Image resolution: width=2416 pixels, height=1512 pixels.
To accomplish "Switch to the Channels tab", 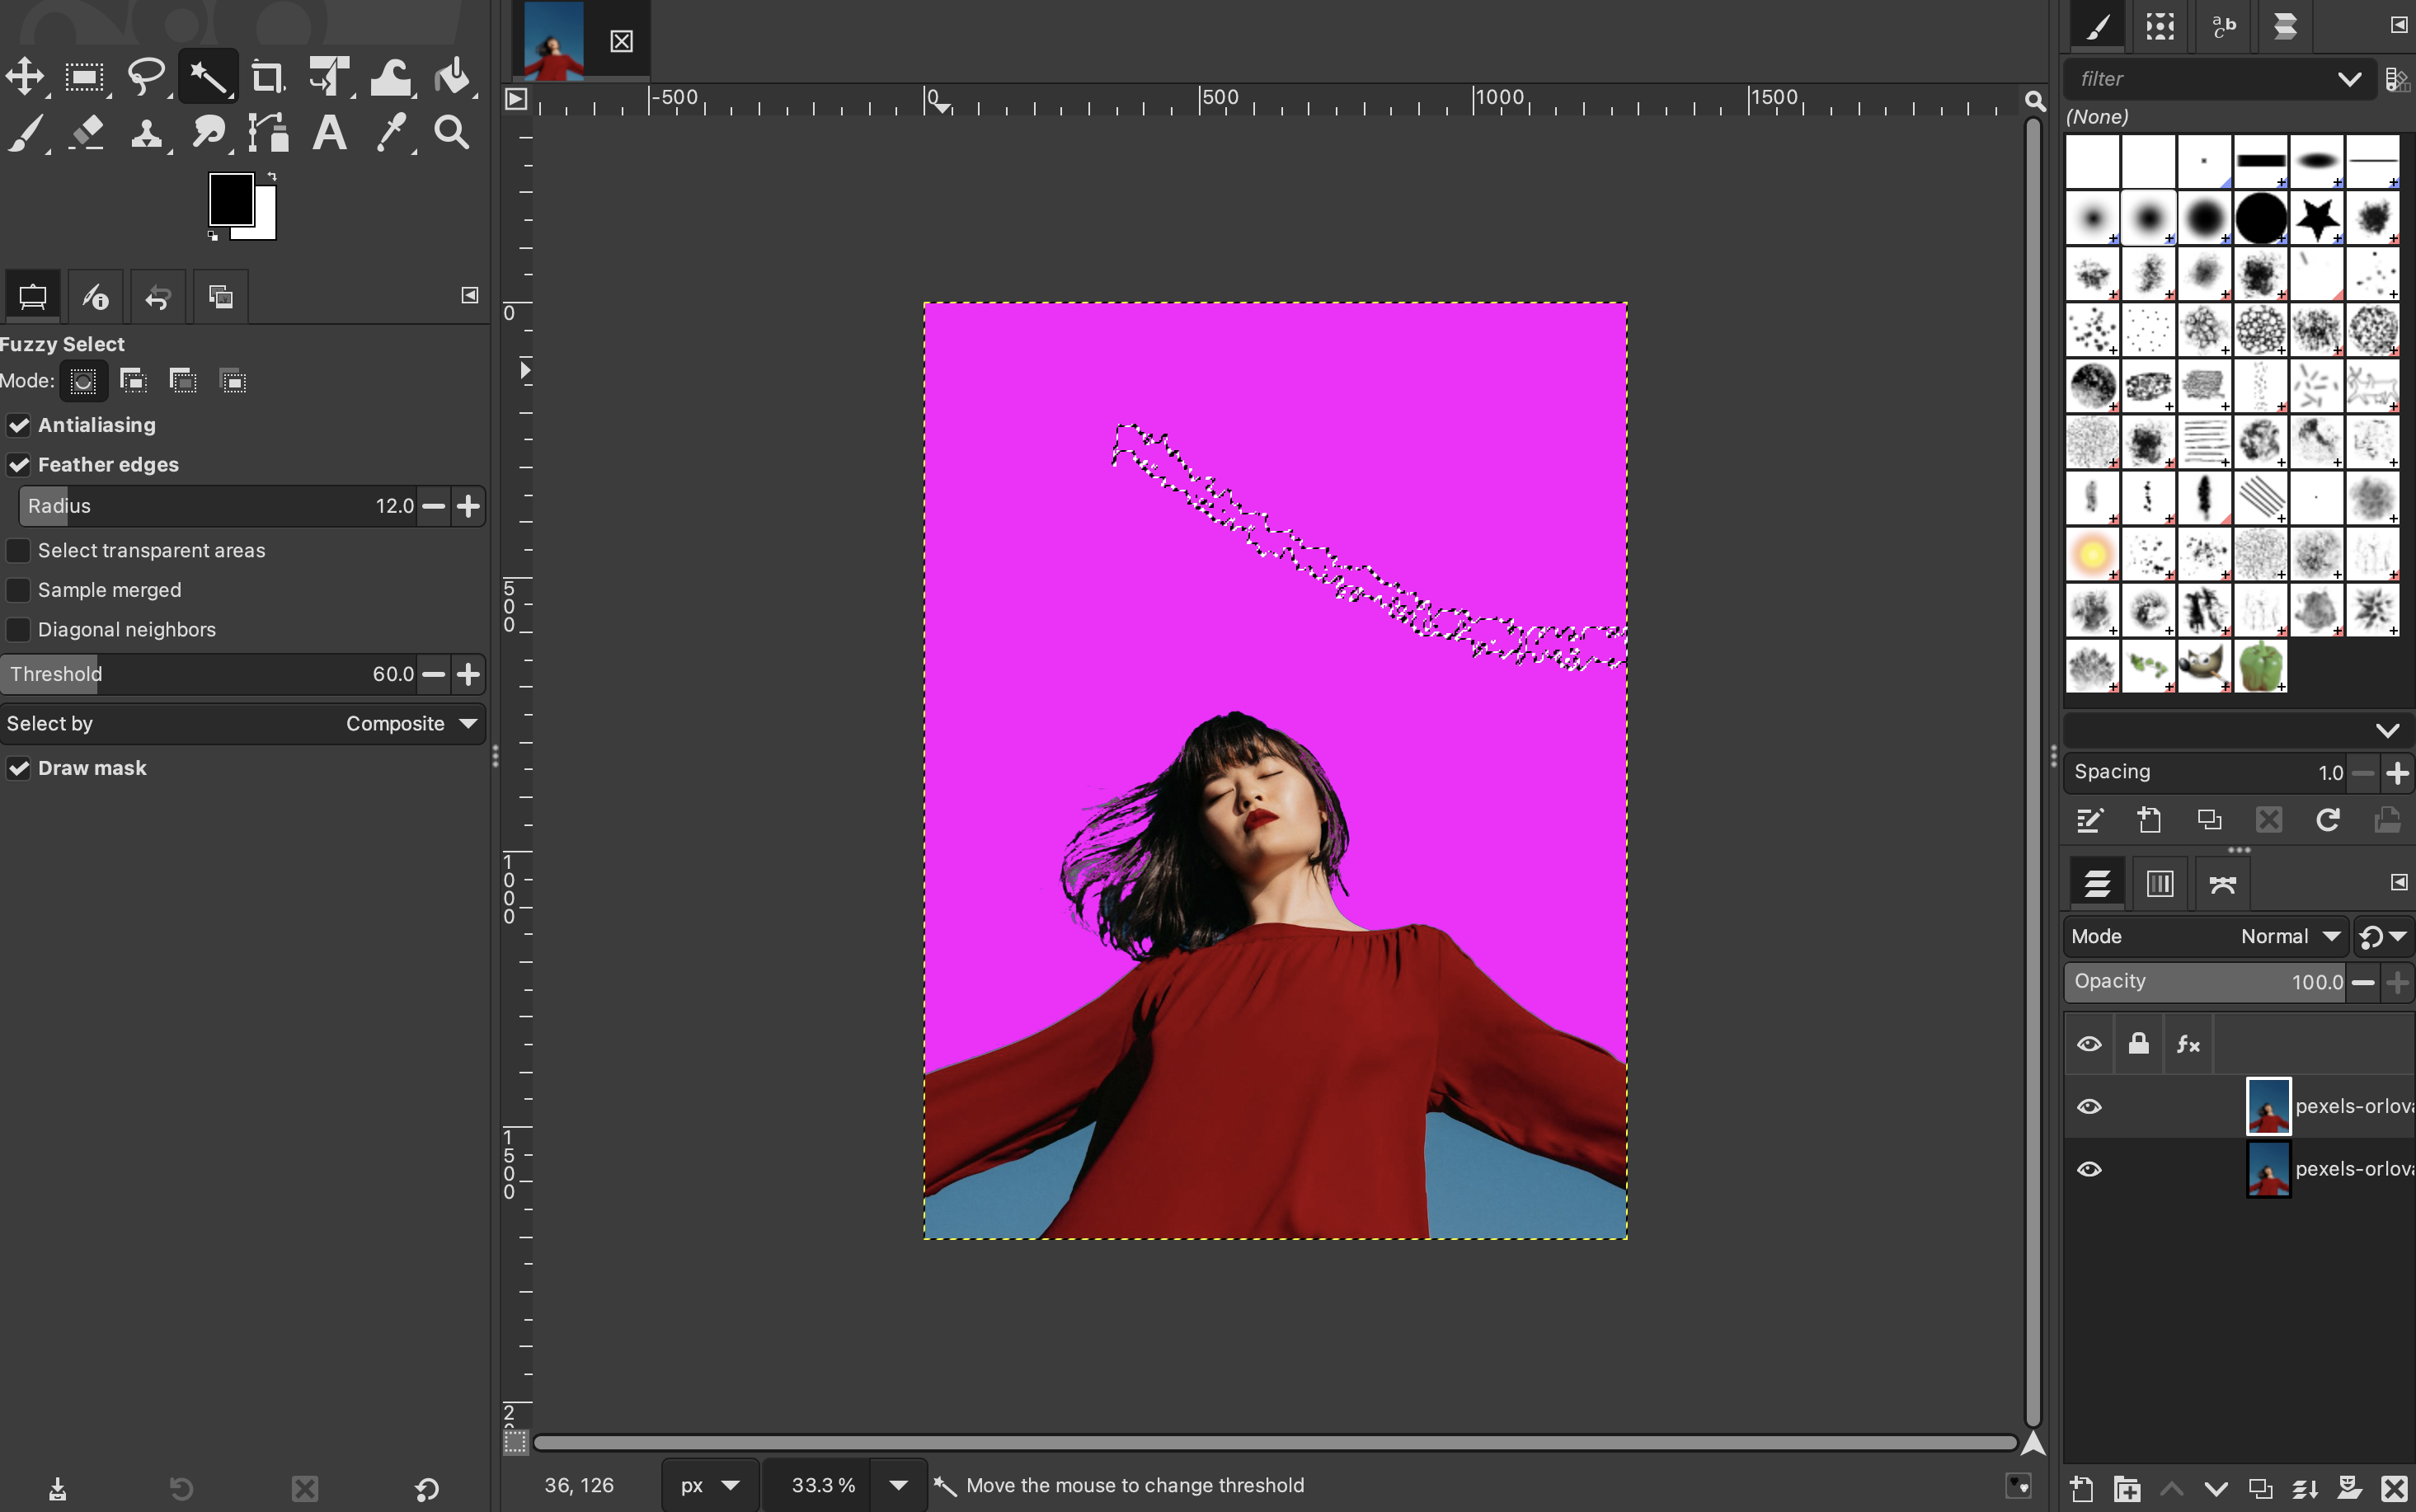I will [x=2159, y=883].
